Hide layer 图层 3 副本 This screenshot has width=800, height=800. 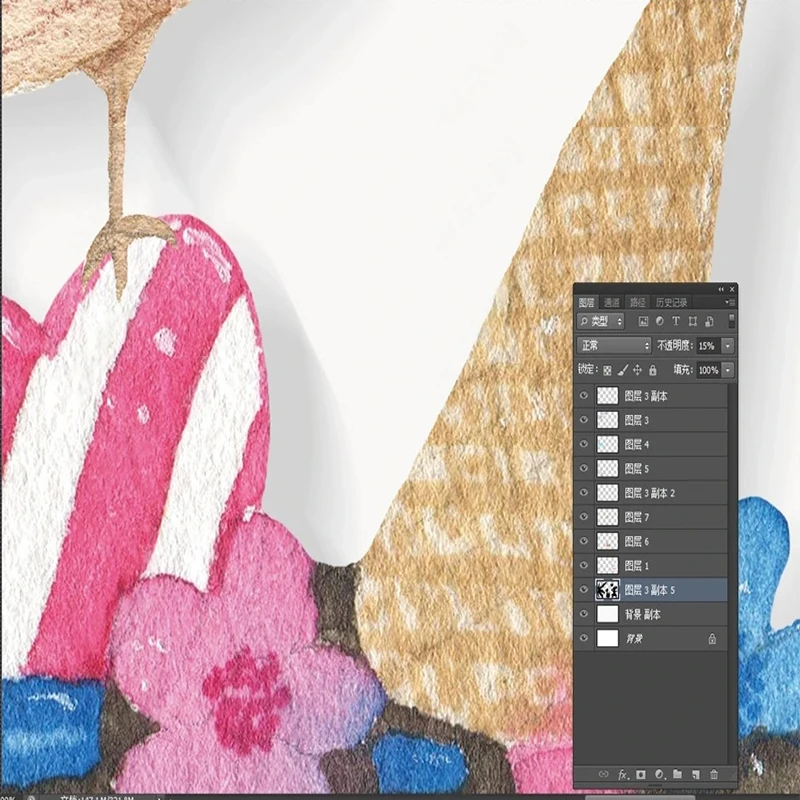pos(584,396)
